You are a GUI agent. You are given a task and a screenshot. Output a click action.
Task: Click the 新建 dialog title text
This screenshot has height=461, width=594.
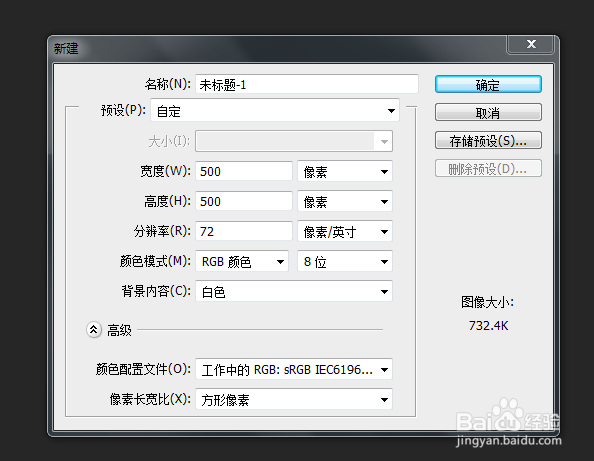click(66, 48)
